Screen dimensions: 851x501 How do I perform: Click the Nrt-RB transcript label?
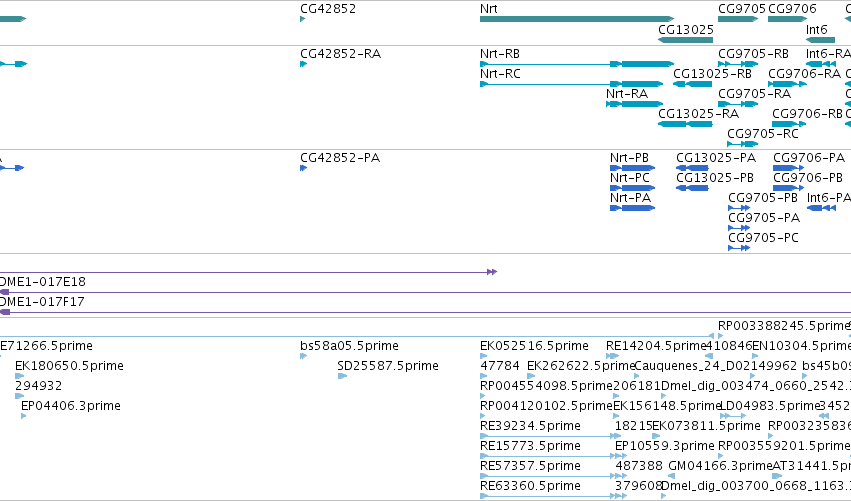pyautogui.click(x=499, y=54)
